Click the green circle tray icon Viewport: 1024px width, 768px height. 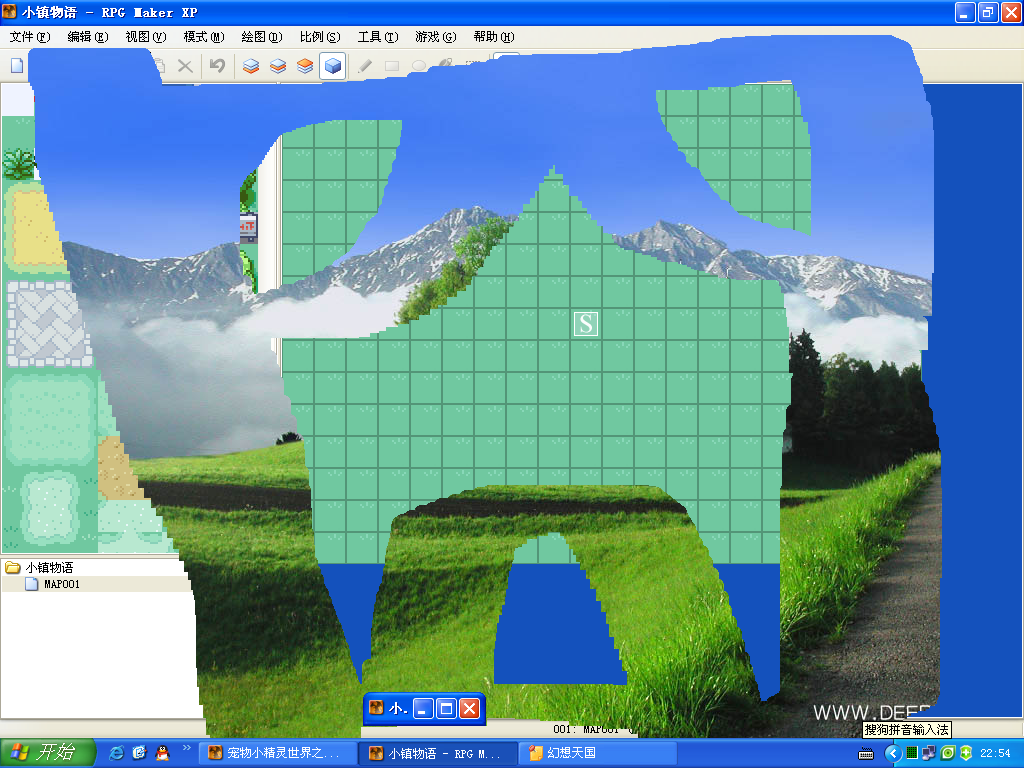(x=948, y=753)
